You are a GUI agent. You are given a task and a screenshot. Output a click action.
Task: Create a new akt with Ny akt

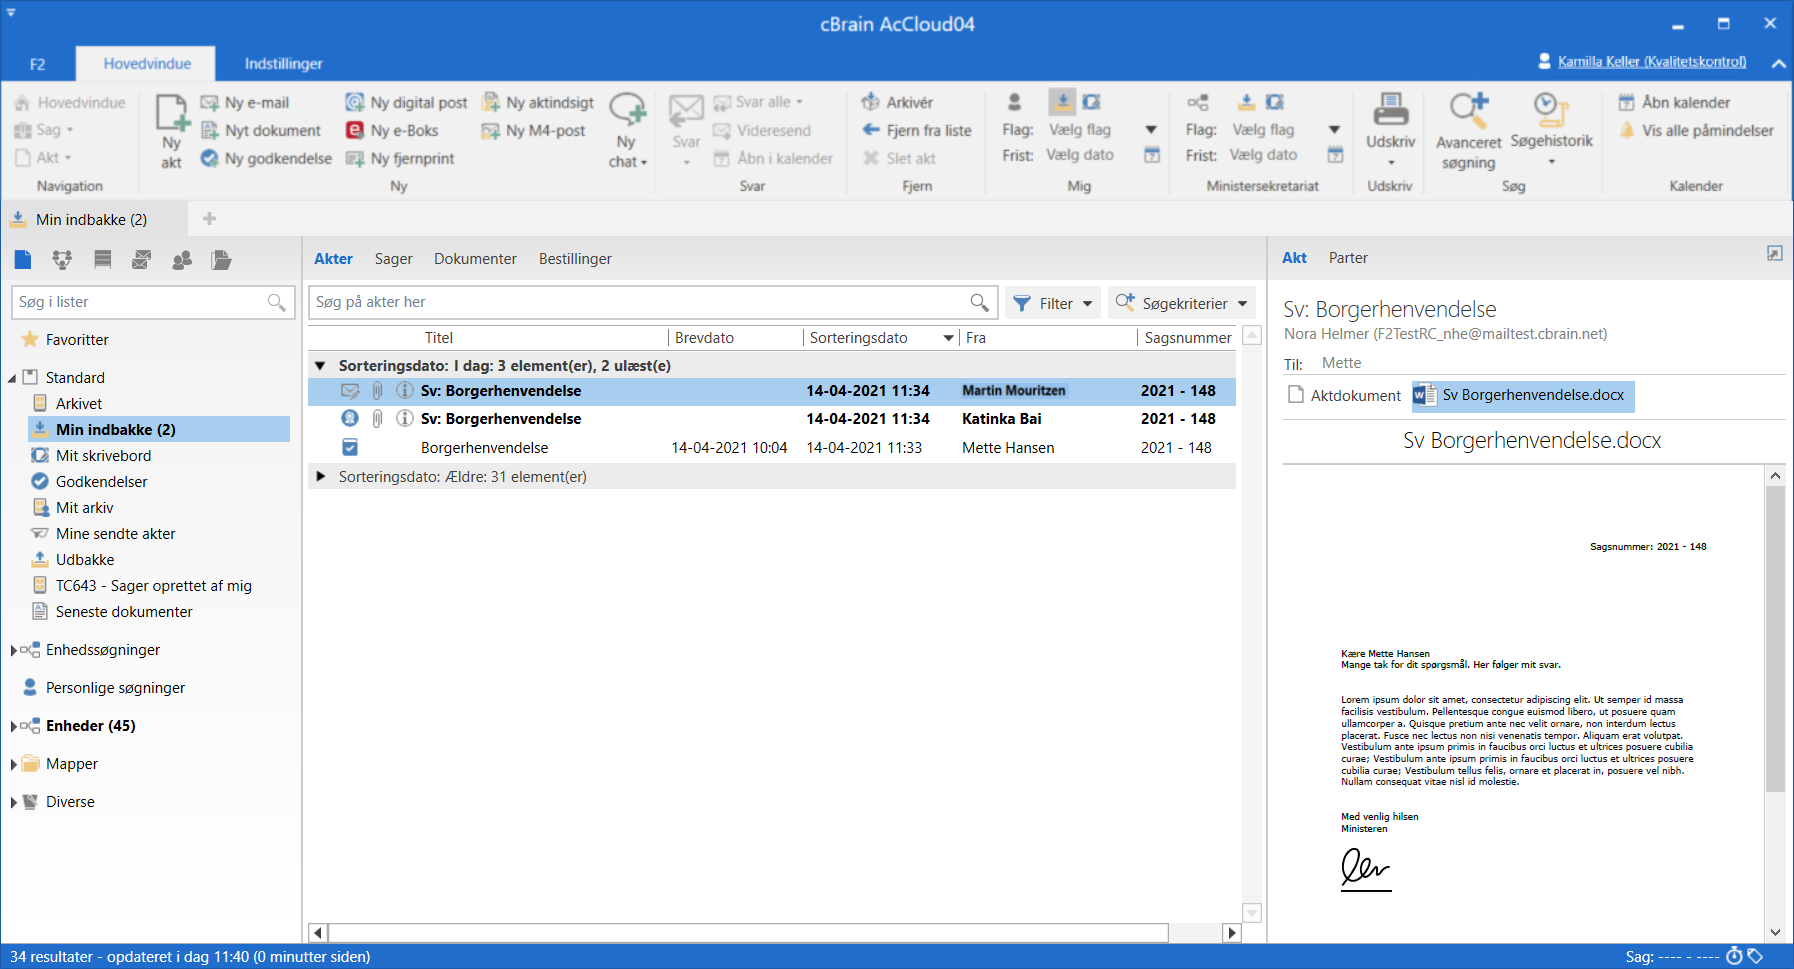[x=171, y=131]
